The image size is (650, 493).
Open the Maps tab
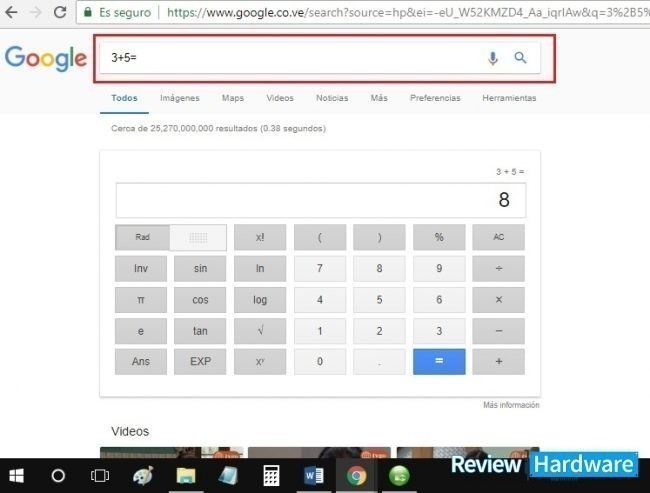tap(233, 98)
